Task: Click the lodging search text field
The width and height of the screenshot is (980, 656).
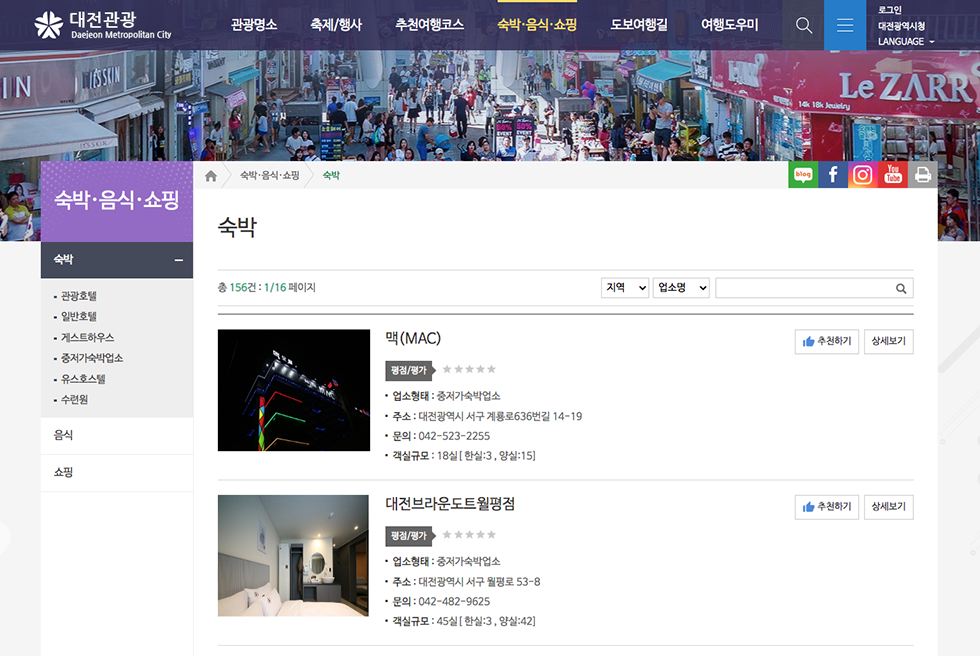Action: coord(803,288)
